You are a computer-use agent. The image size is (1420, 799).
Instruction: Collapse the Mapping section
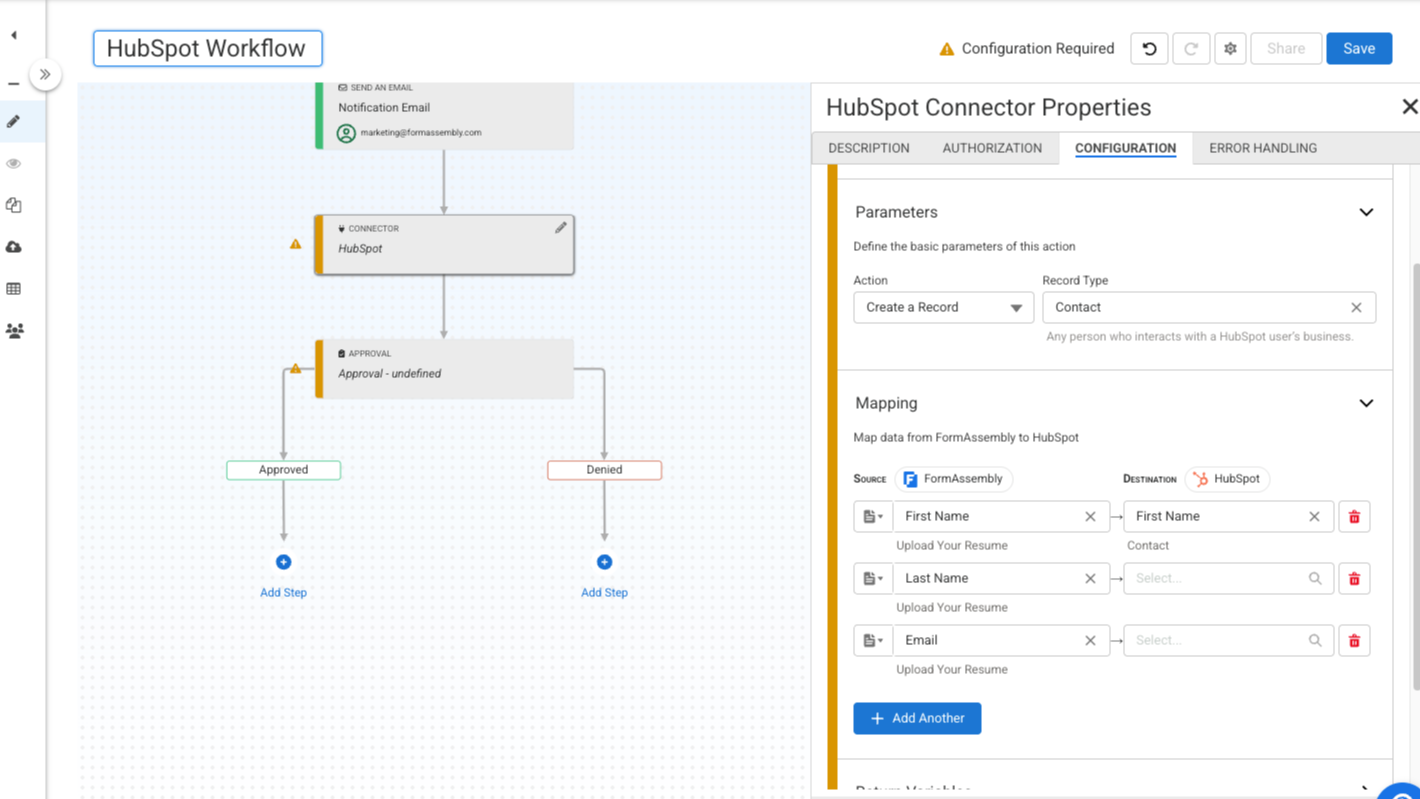[x=1366, y=403]
